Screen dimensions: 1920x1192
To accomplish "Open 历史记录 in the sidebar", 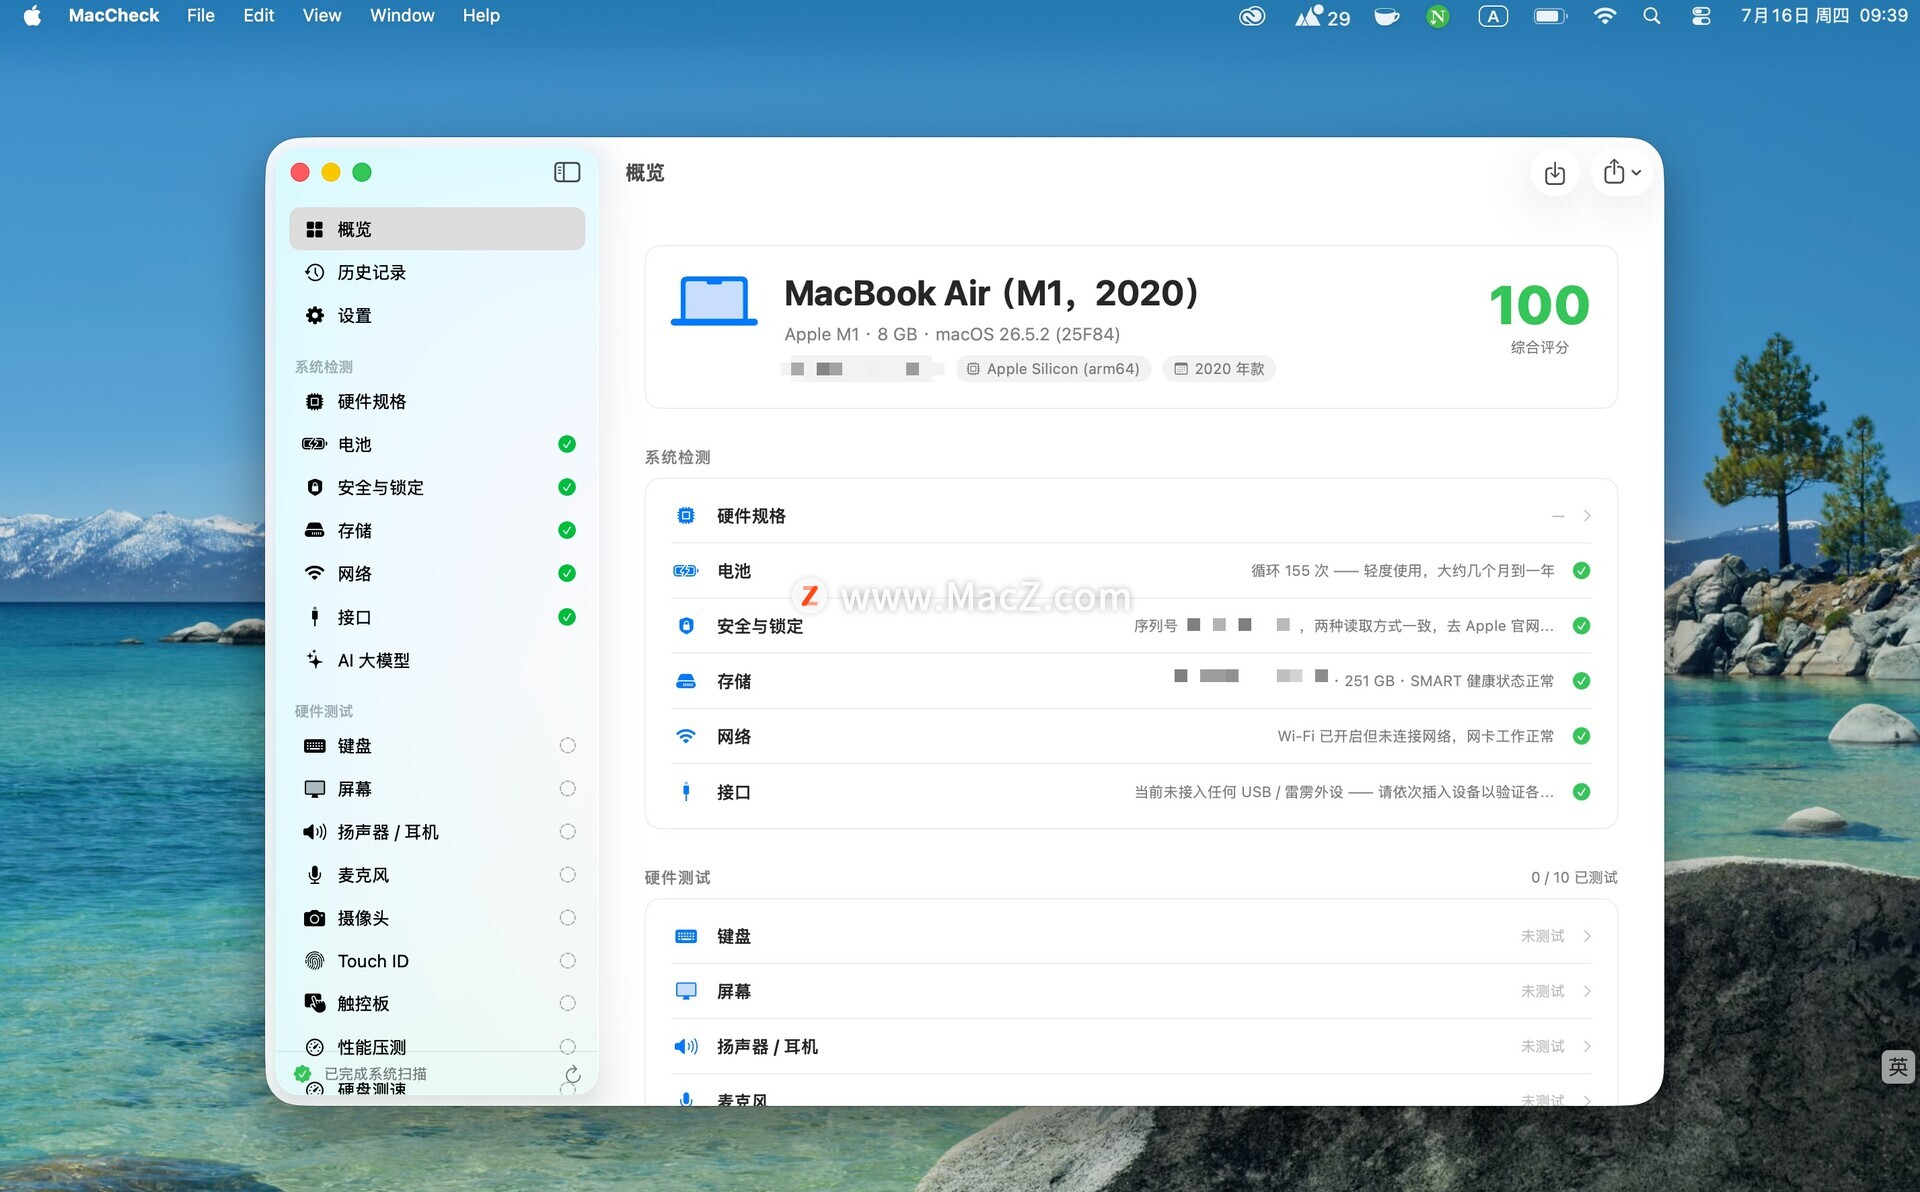I will (437, 272).
